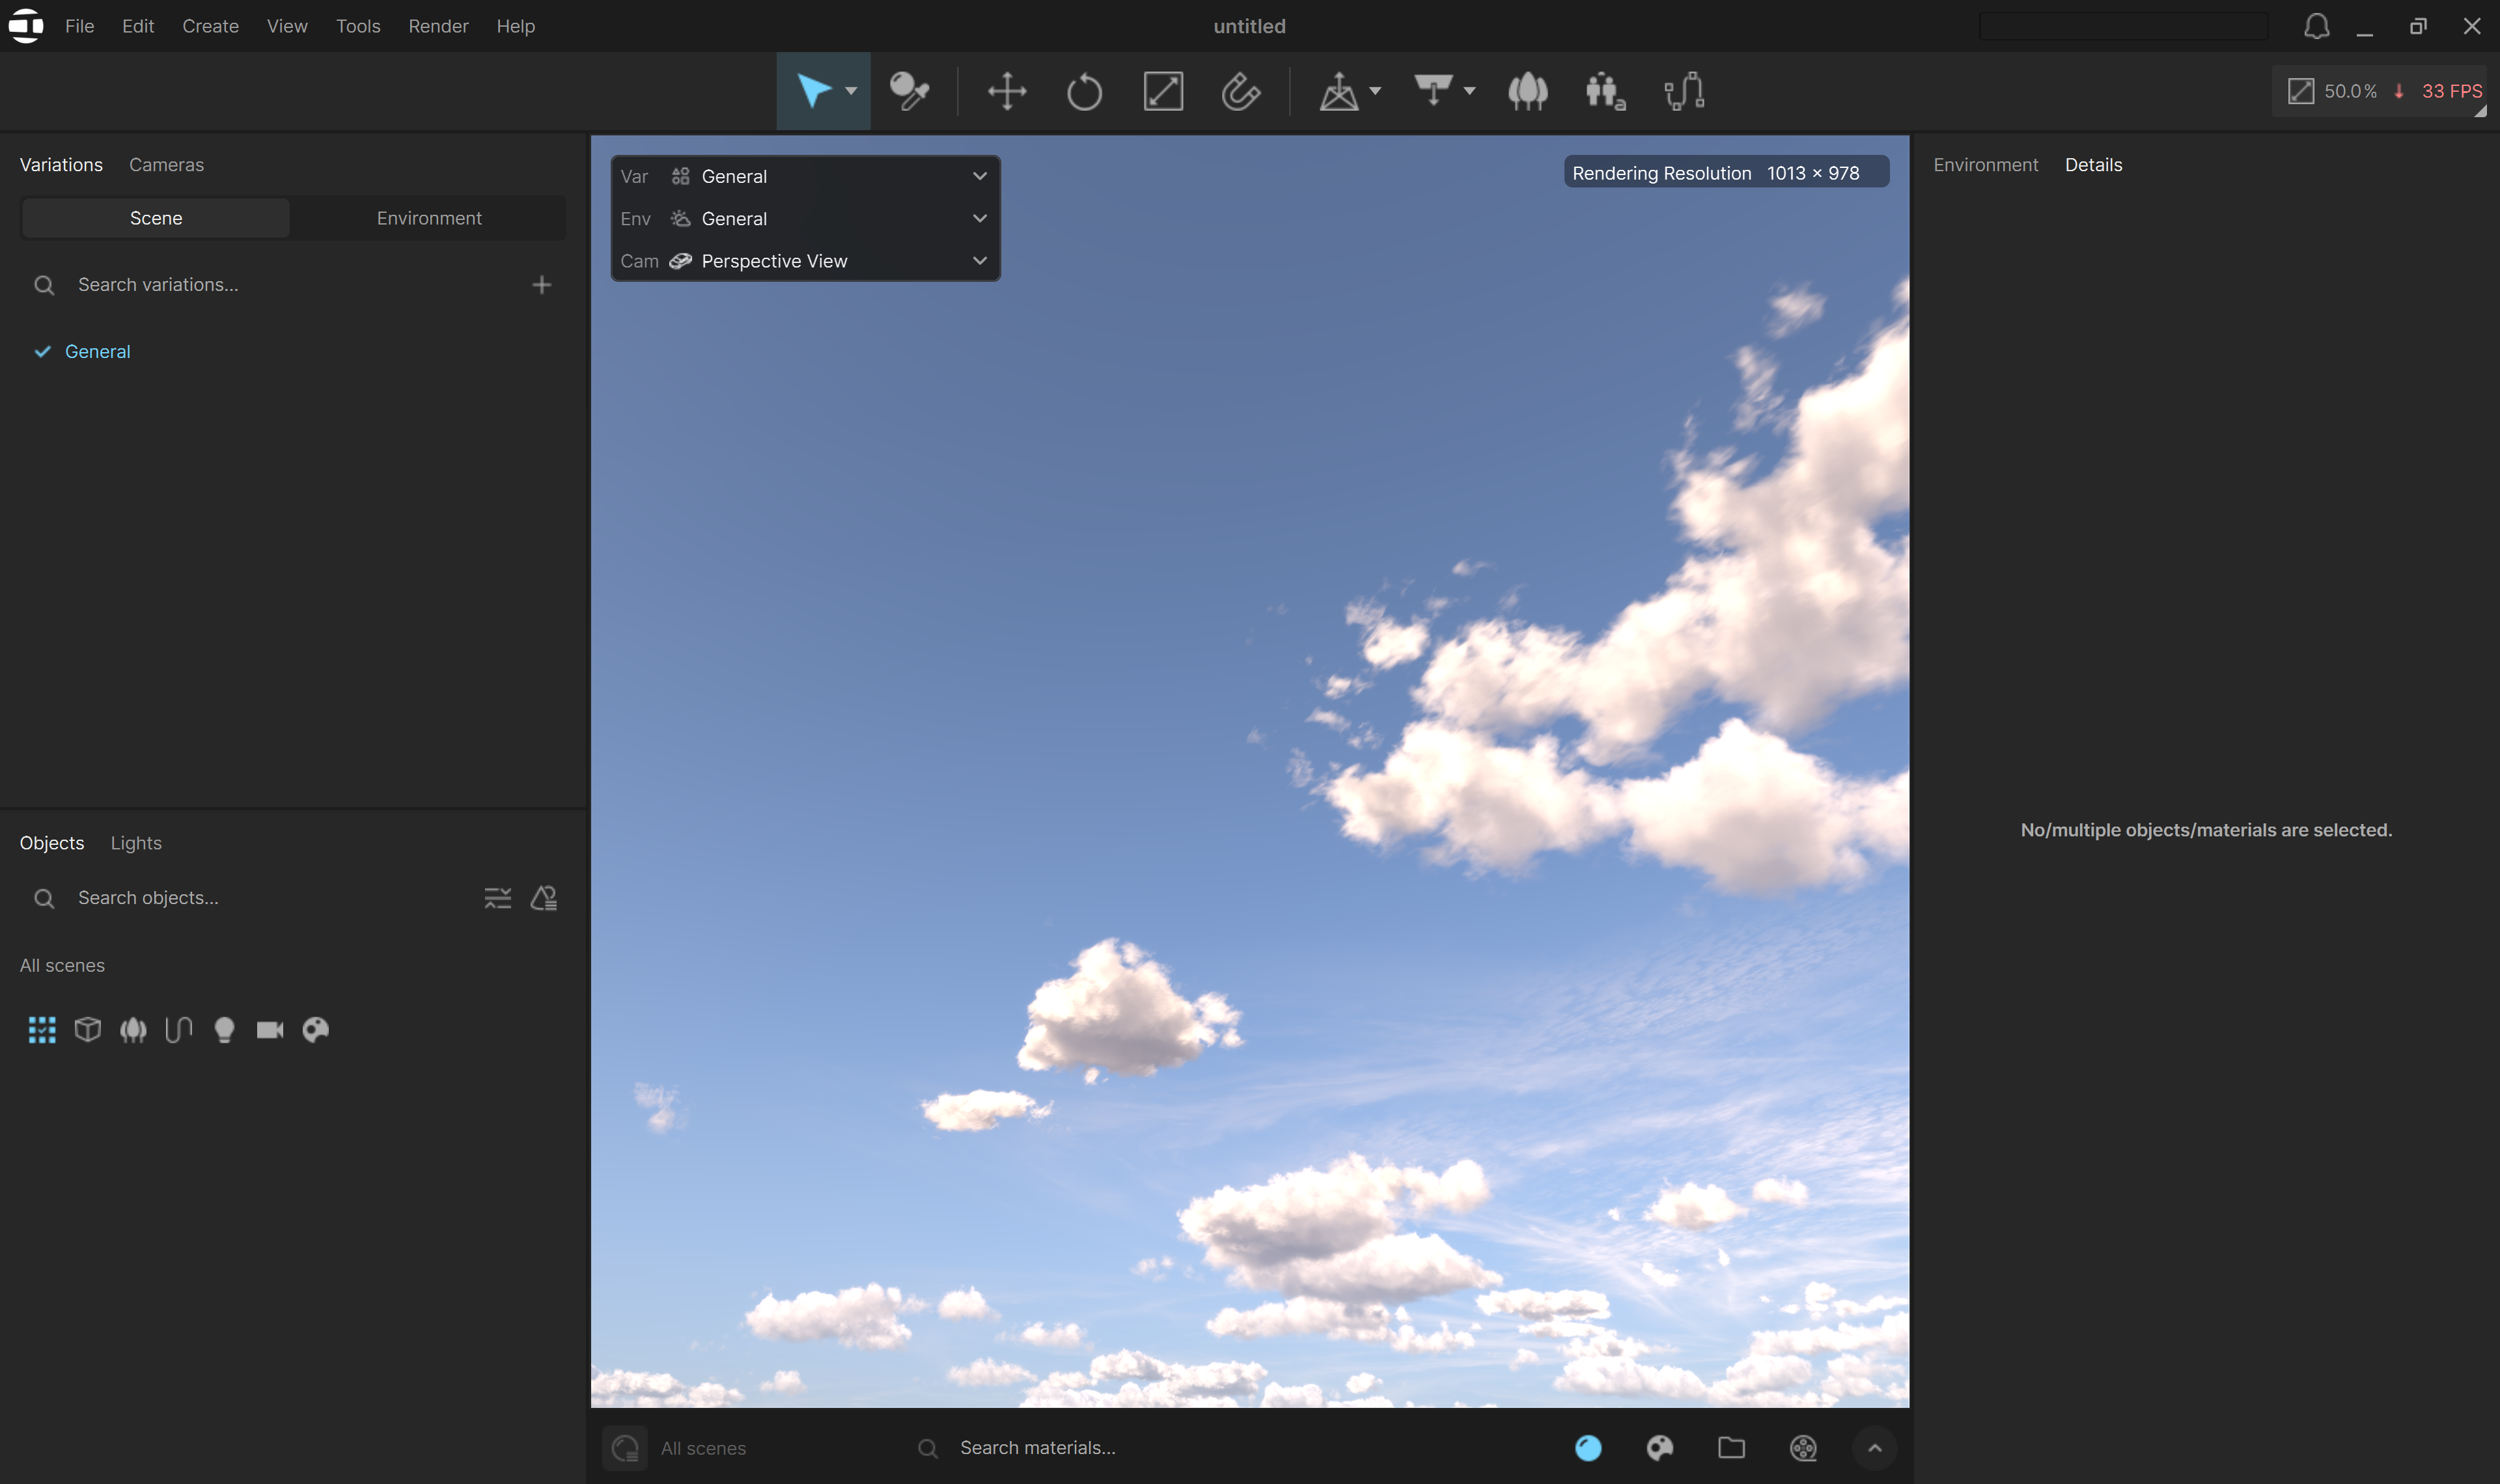Screen dimensions: 2500x1484
Task: Toggle the magnet snapping tool
Action: pyautogui.click(x=1240, y=91)
